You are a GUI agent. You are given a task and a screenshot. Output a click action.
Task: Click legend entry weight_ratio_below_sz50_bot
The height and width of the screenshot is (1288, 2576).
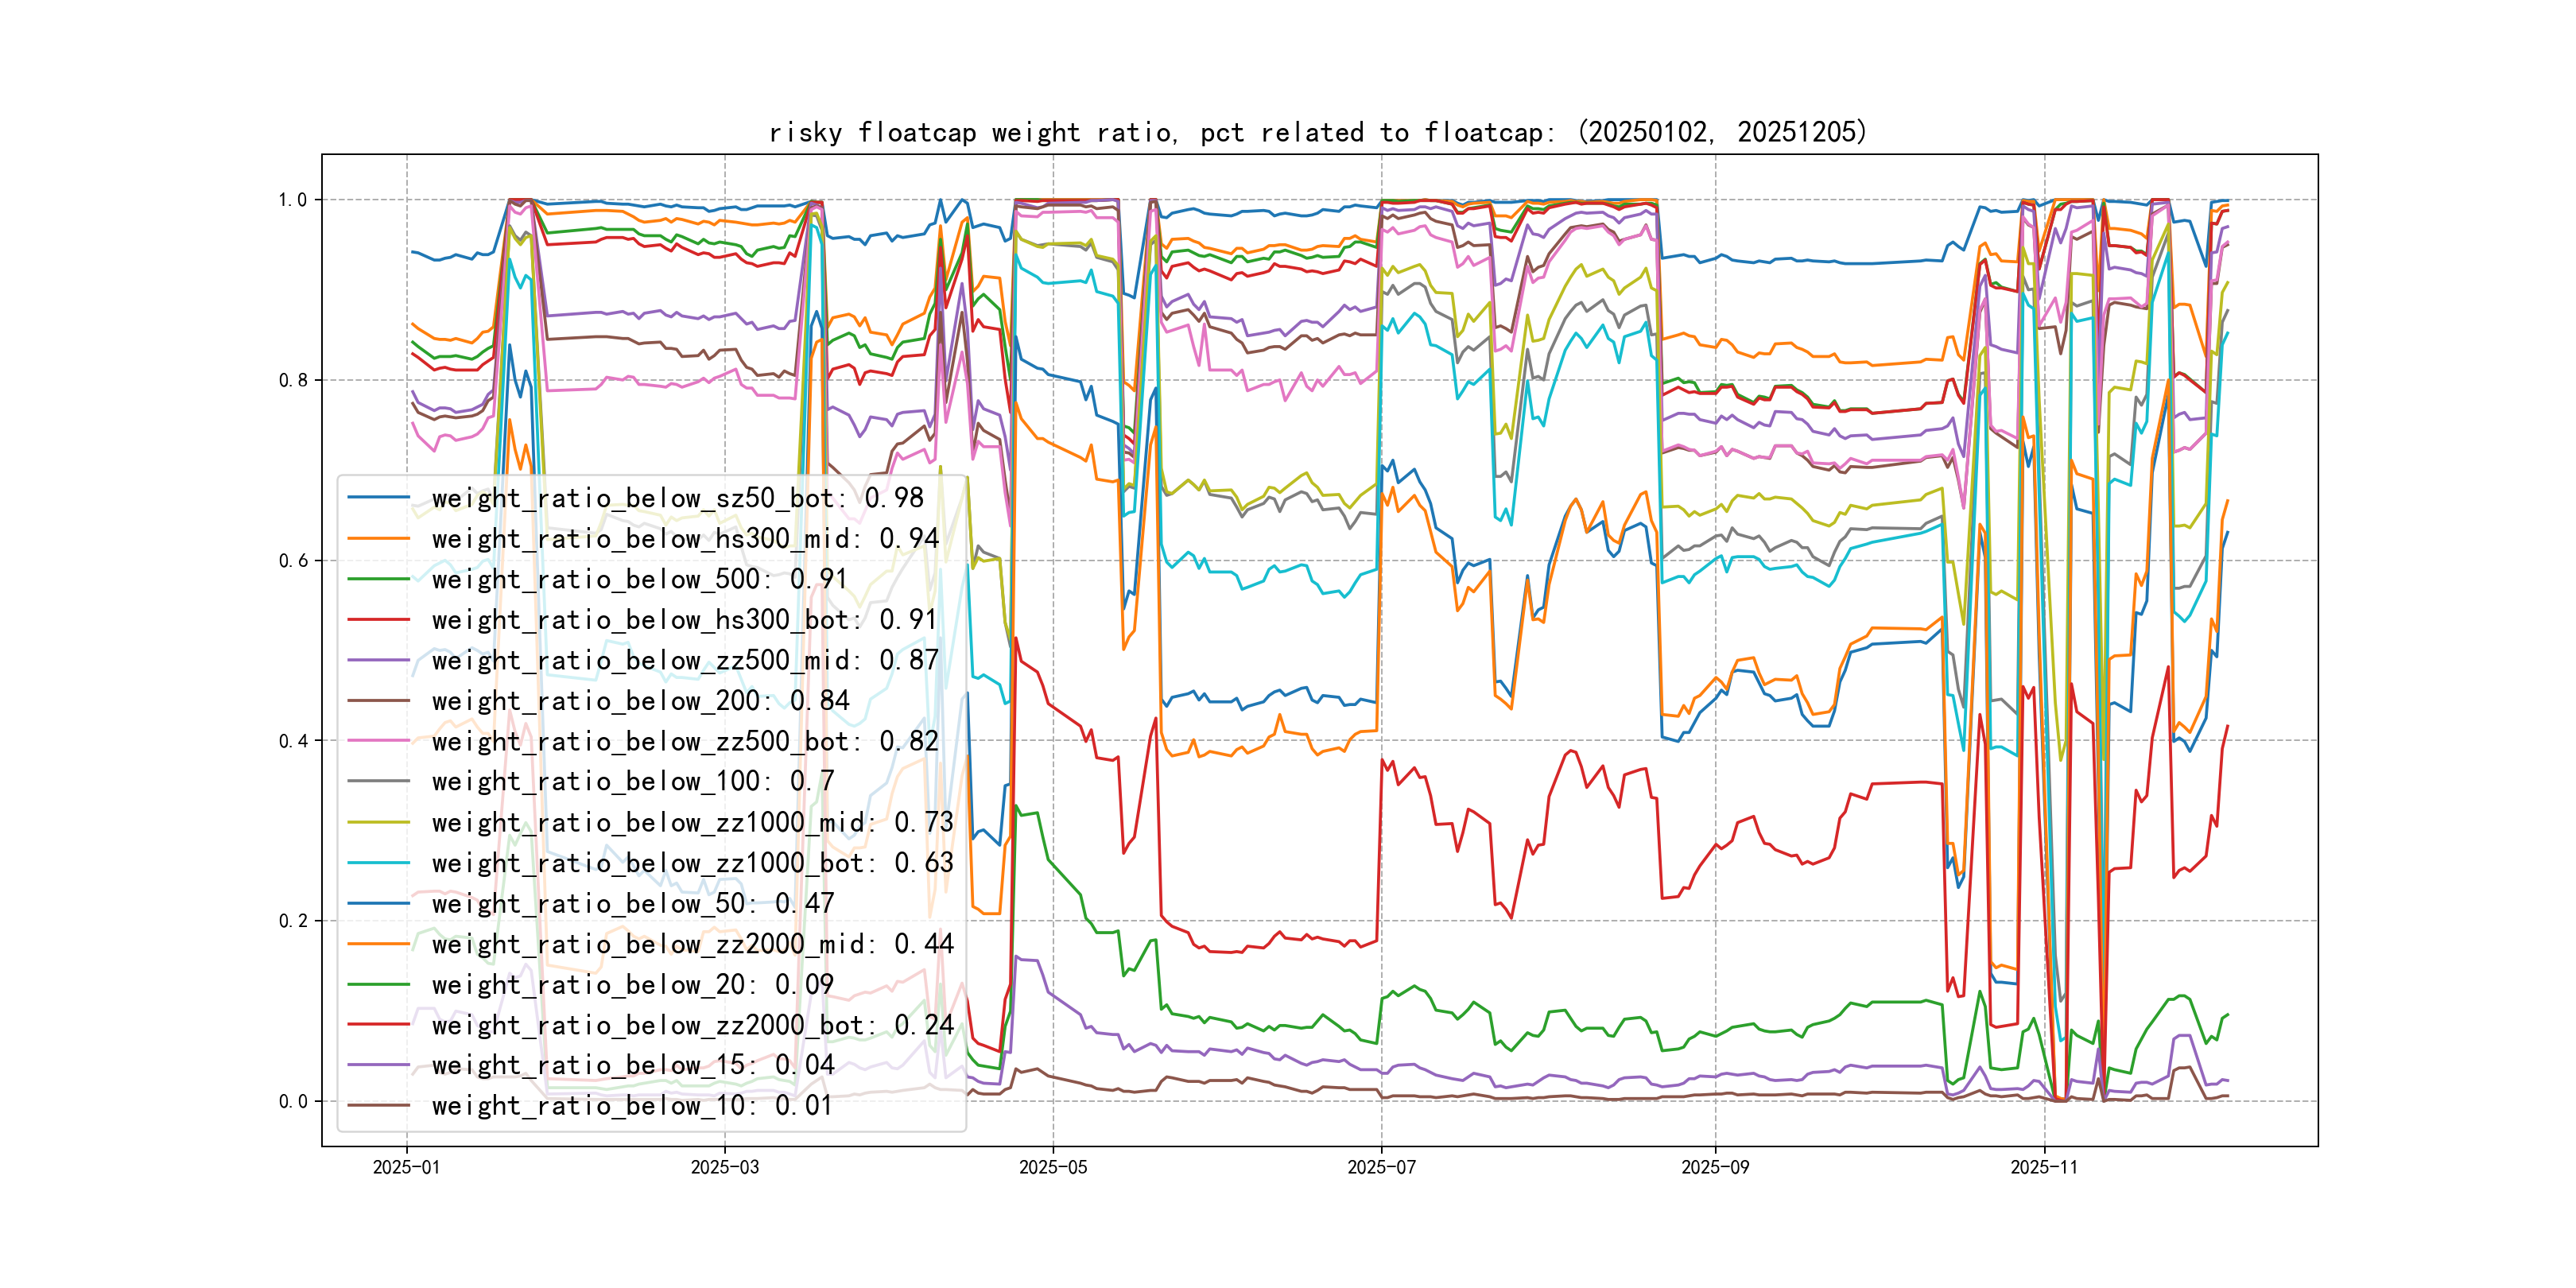[677, 498]
